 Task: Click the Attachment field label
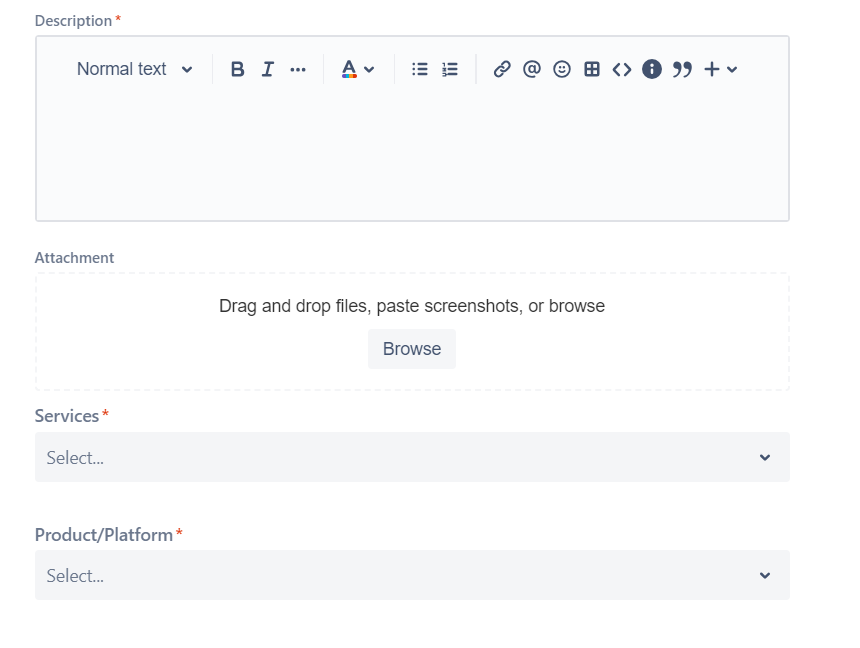pos(74,258)
